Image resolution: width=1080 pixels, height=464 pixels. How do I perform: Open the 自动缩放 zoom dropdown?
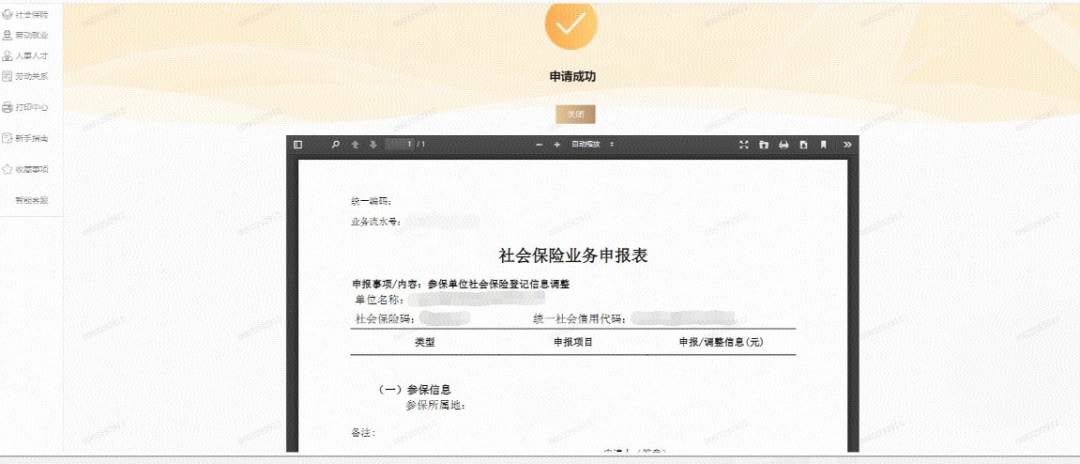592,145
